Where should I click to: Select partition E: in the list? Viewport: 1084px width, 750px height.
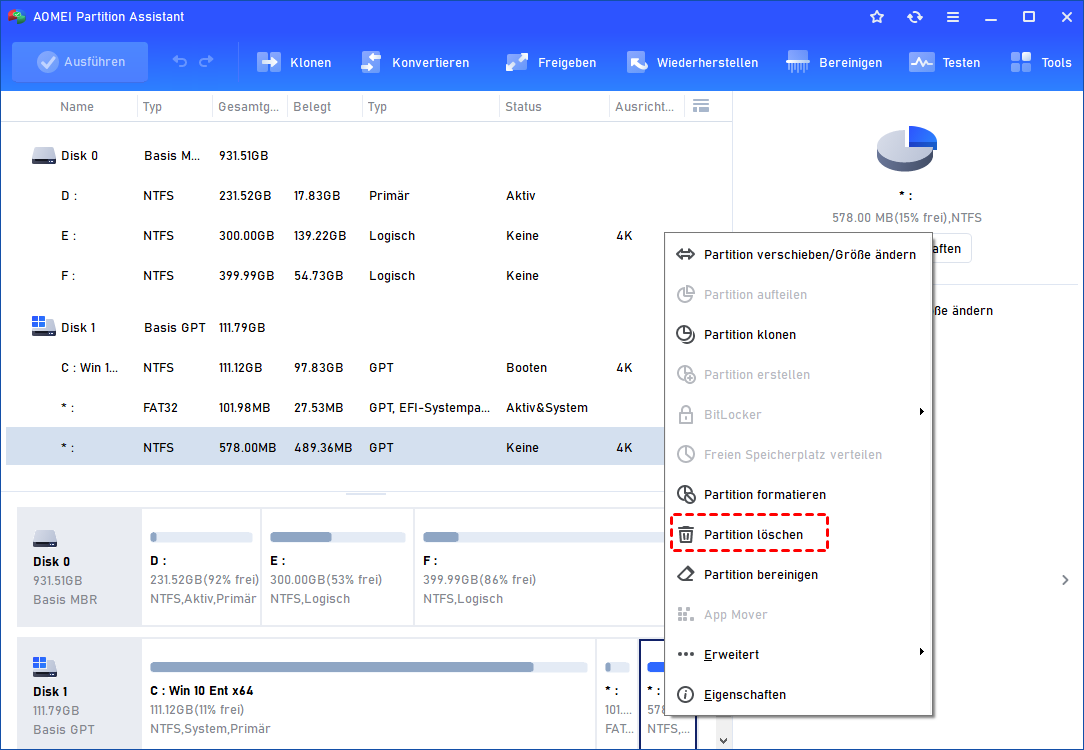click(335, 236)
